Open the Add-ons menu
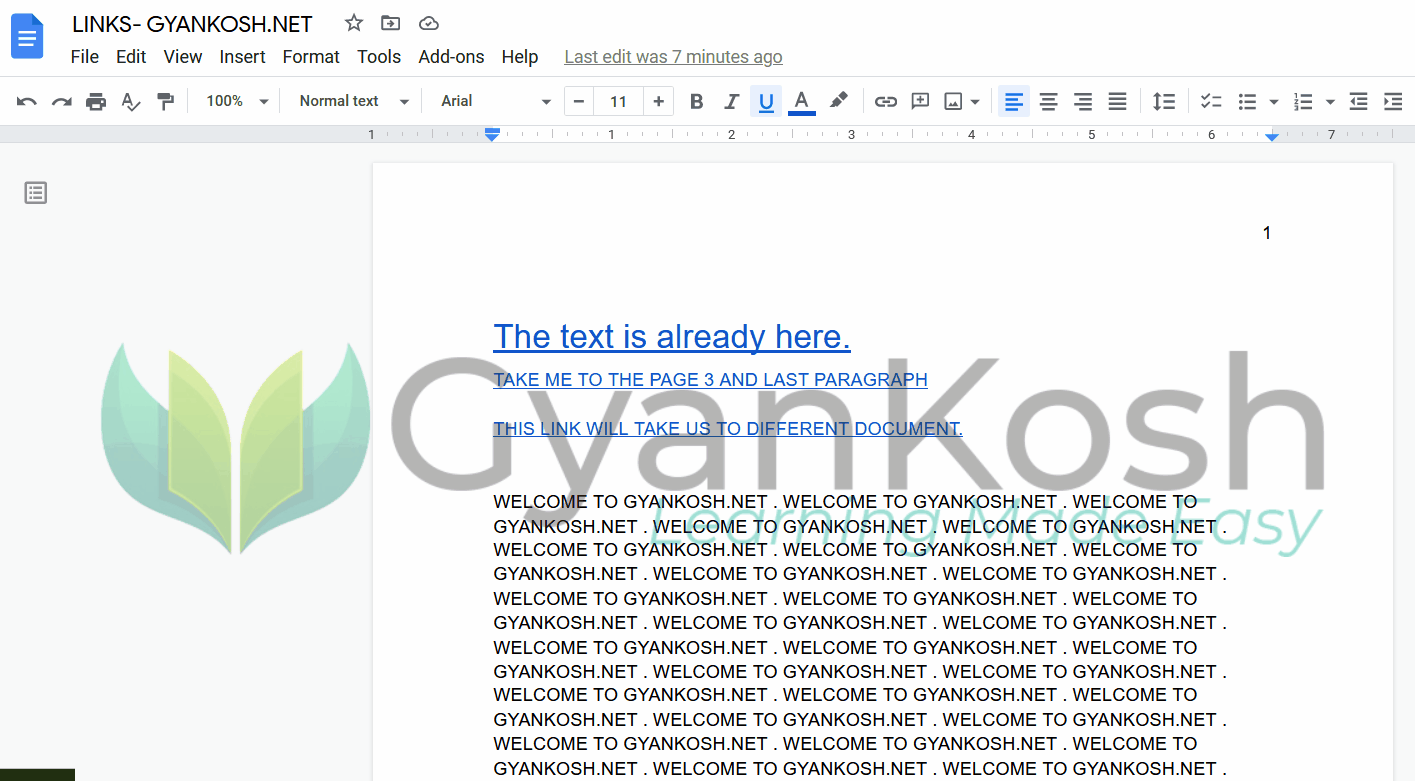This screenshot has height=781, width=1415. [x=451, y=57]
